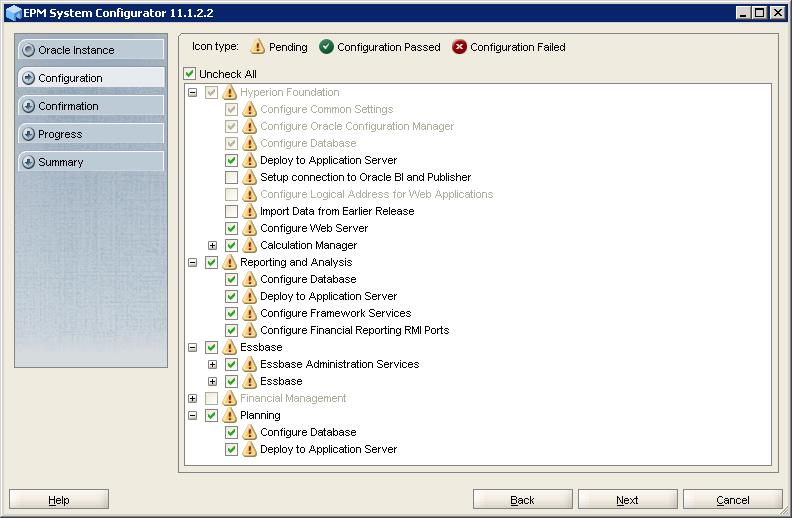
Task: Click the Back button
Action: coord(523,499)
